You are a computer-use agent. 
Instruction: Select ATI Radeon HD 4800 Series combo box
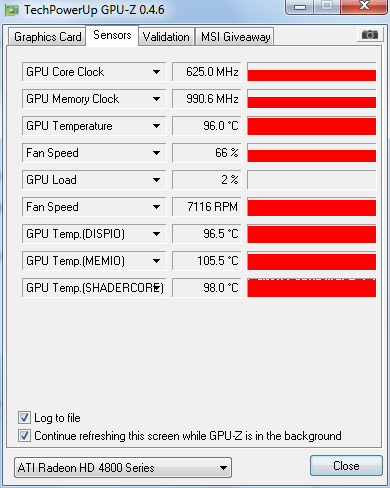(x=123, y=468)
